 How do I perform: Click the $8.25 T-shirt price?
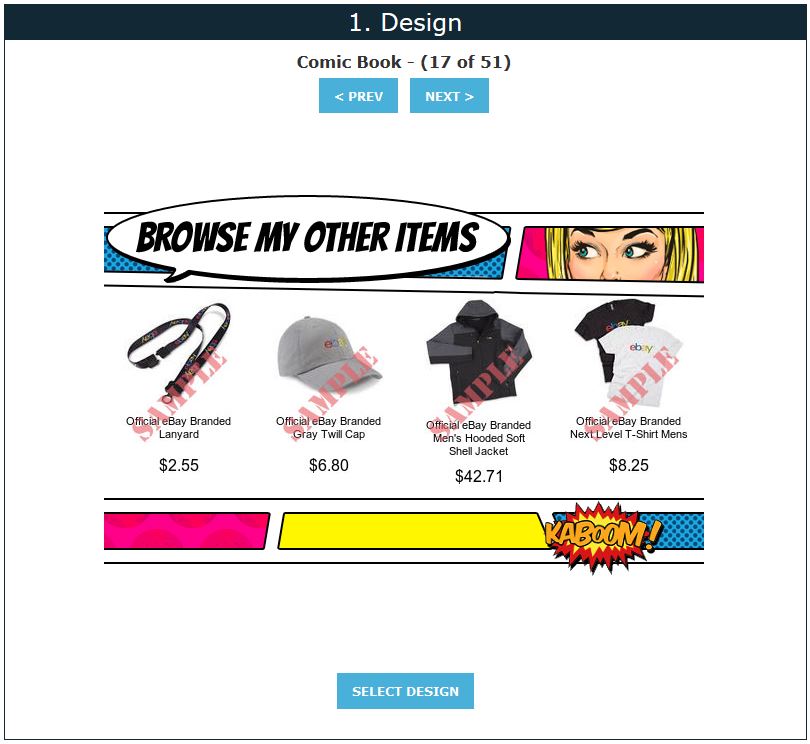click(x=628, y=465)
